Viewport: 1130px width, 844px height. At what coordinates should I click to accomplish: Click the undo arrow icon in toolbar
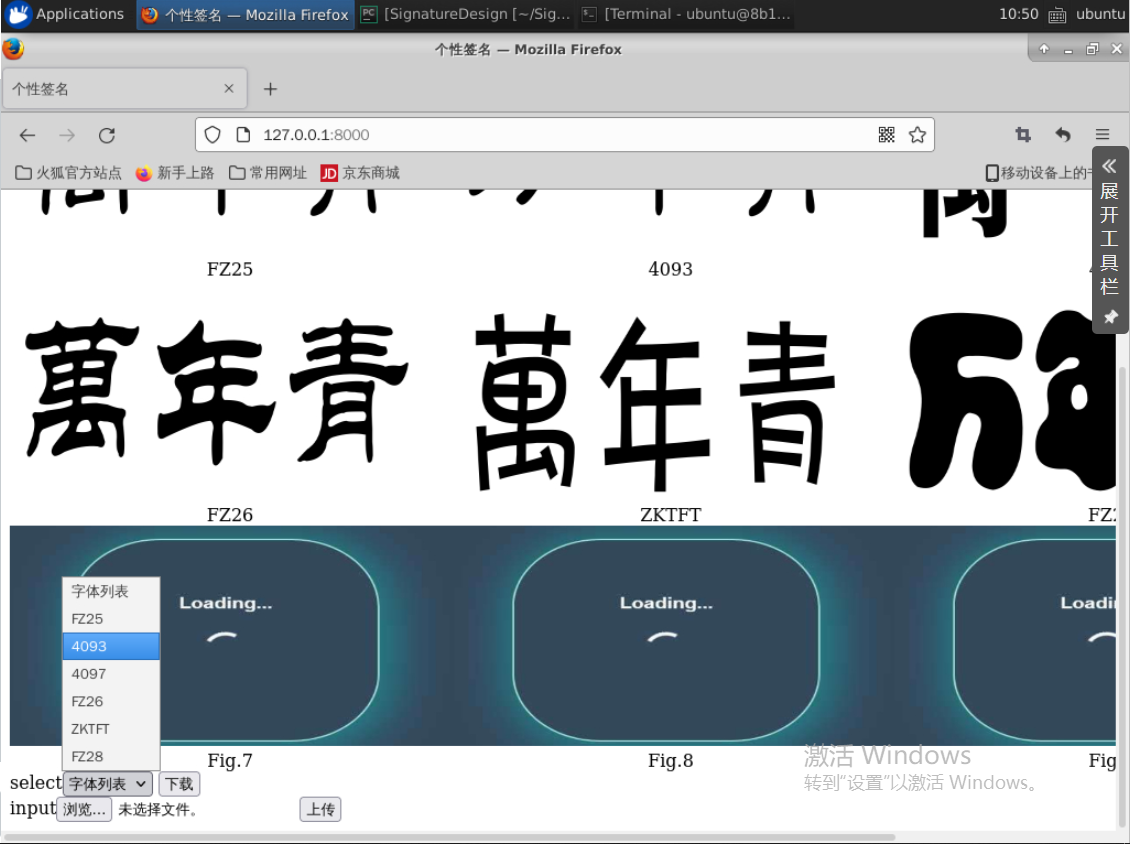[1062, 135]
